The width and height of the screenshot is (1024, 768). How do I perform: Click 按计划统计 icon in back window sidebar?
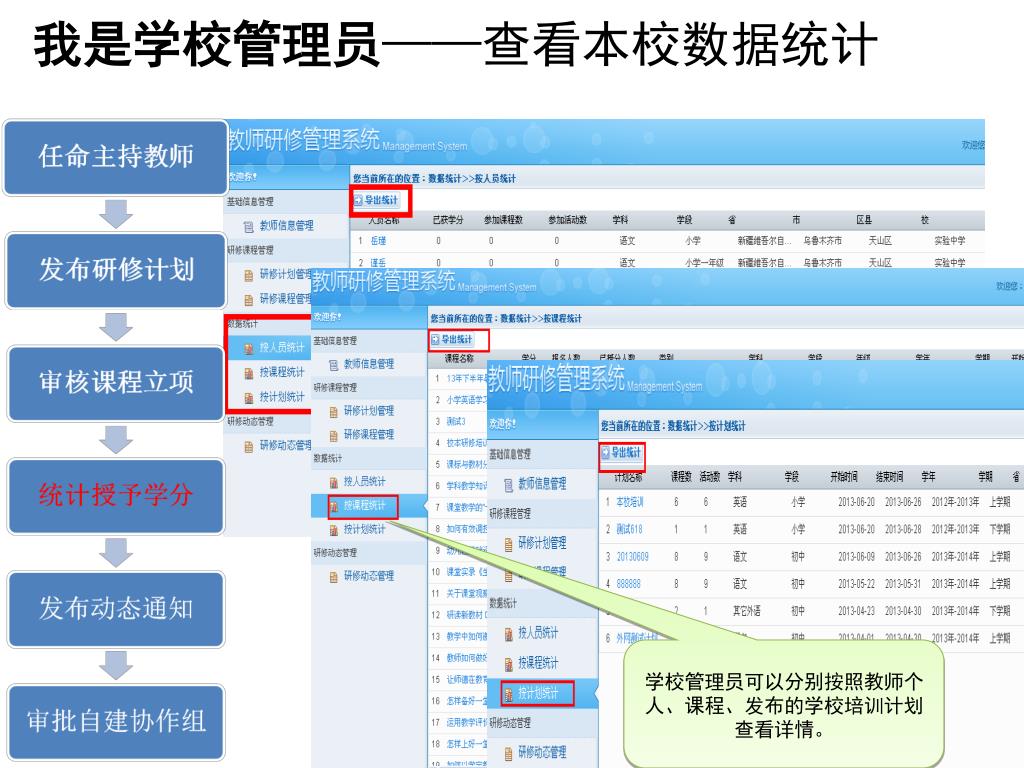pos(248,398)
